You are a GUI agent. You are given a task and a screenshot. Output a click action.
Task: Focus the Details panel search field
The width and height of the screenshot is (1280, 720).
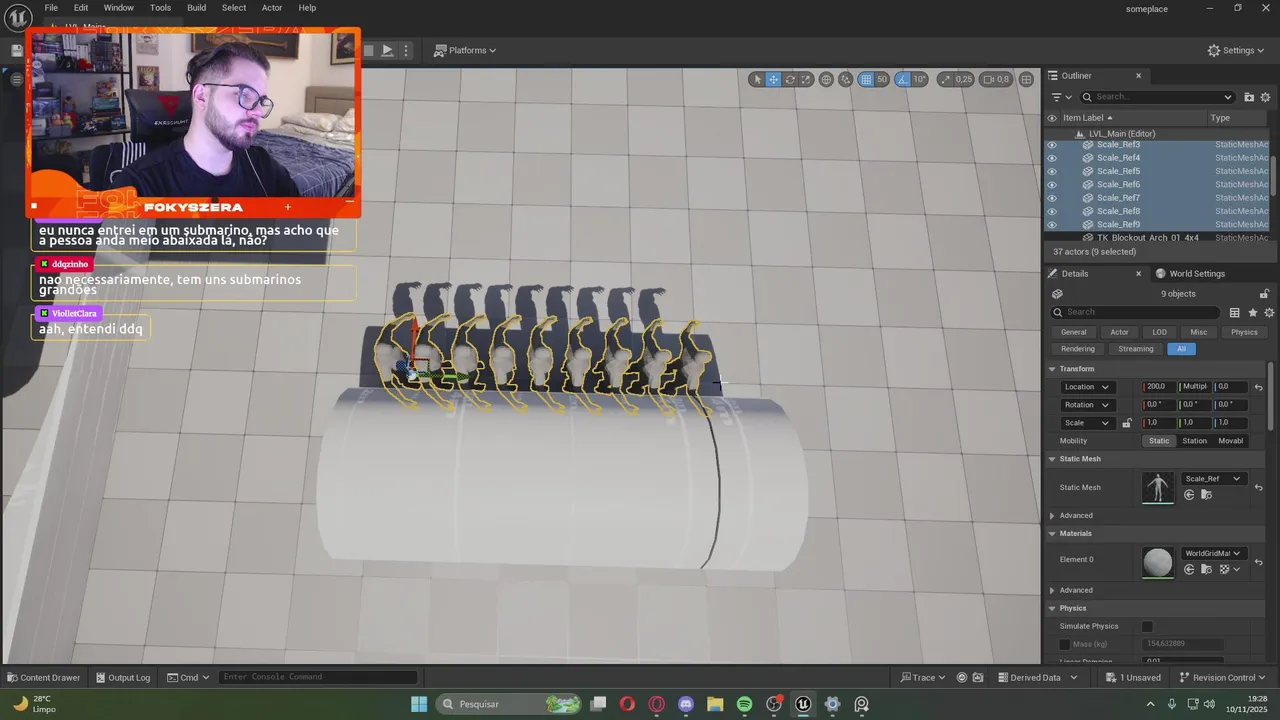tap(1135, 312)
